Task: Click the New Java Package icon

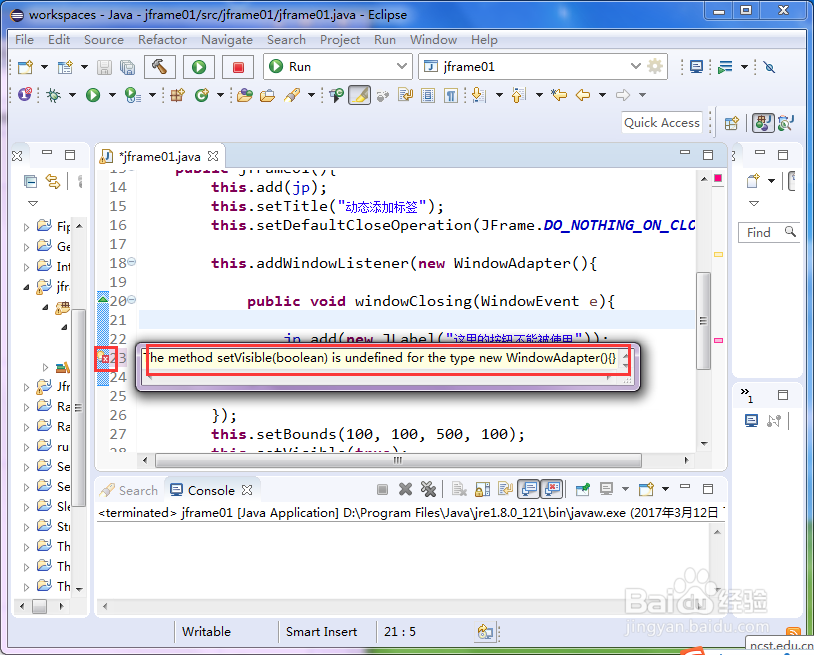Action: coord(178,95)
